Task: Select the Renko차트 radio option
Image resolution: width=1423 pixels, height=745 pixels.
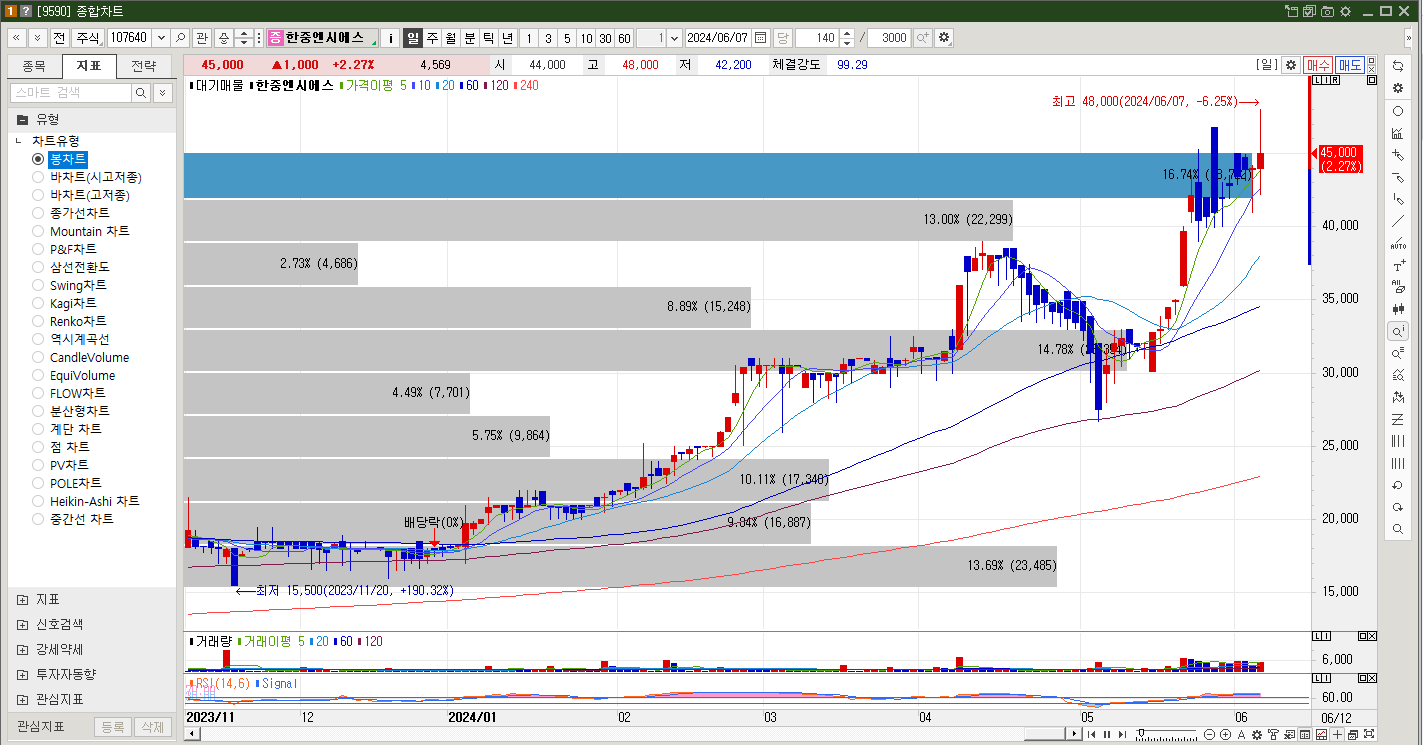Action: (x=38, y=321)
